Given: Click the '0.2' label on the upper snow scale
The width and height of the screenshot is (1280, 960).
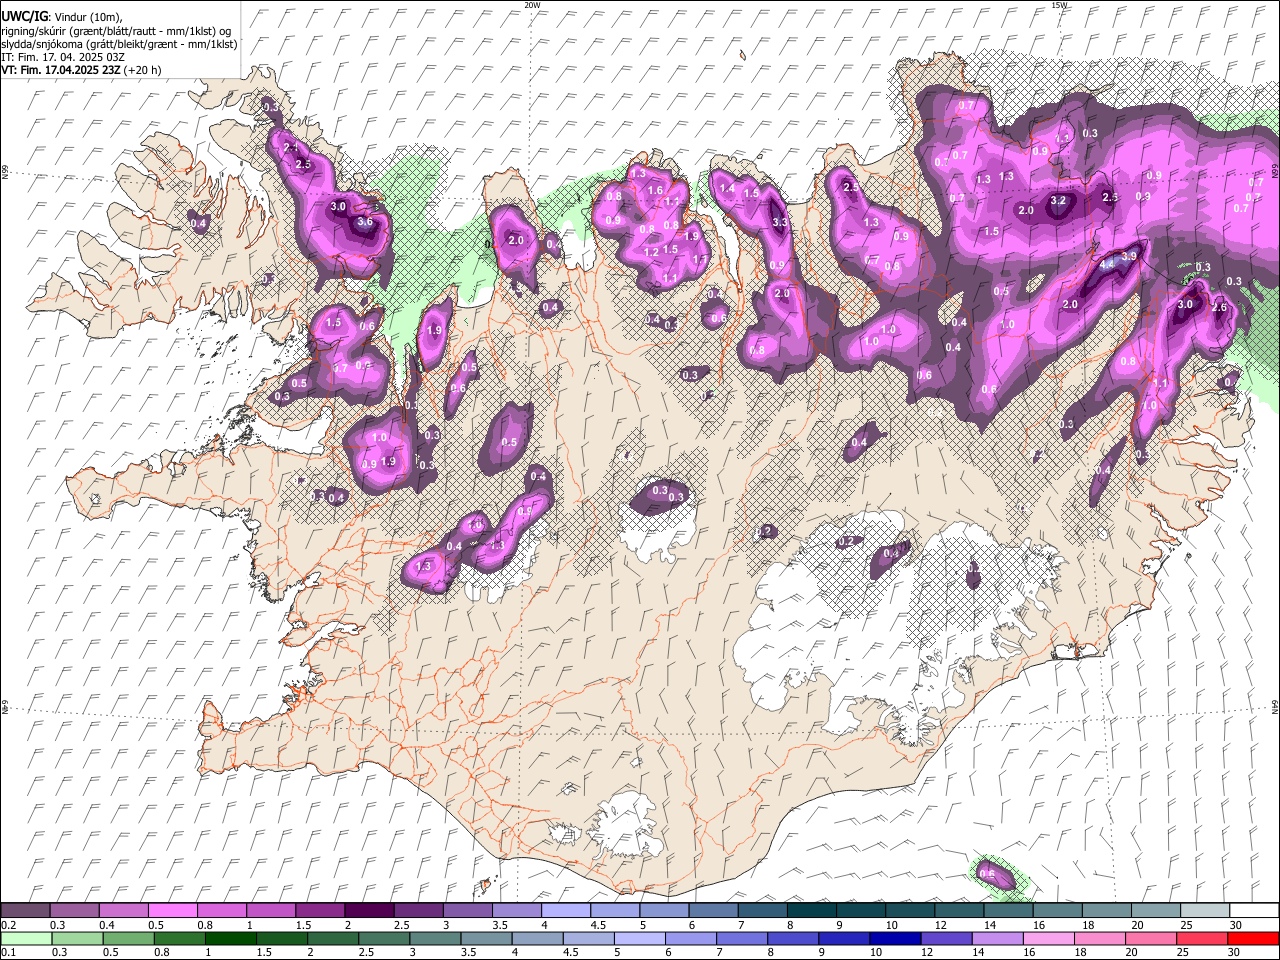Looking at the screenshot, I should 8,925.
